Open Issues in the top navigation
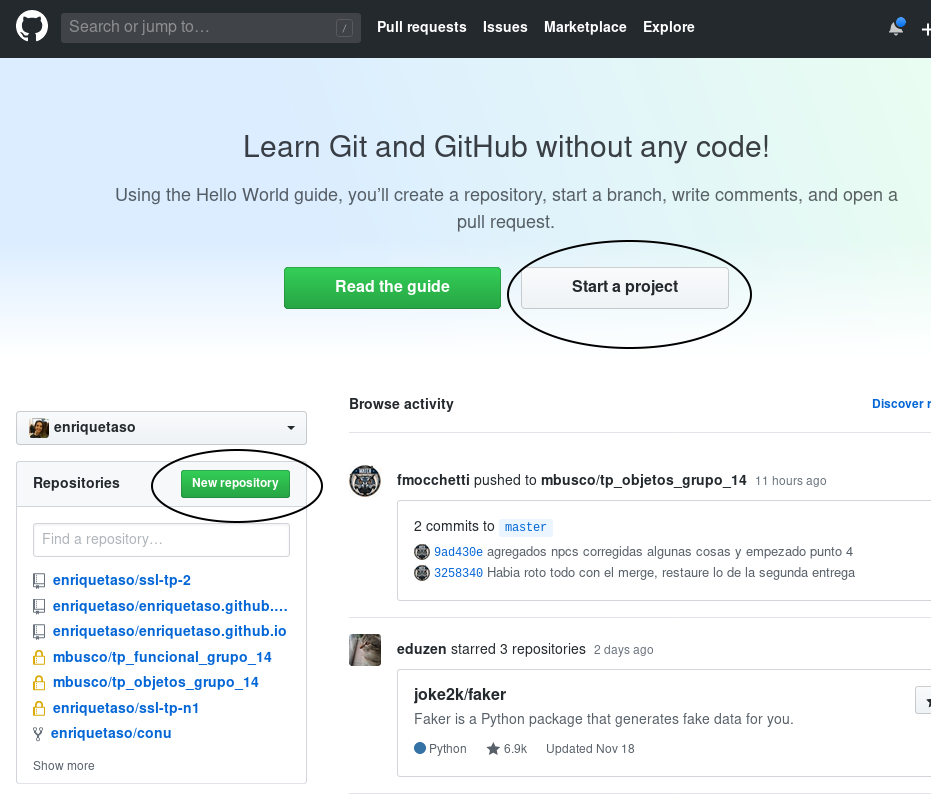The image size is (931, 799). 505,27
